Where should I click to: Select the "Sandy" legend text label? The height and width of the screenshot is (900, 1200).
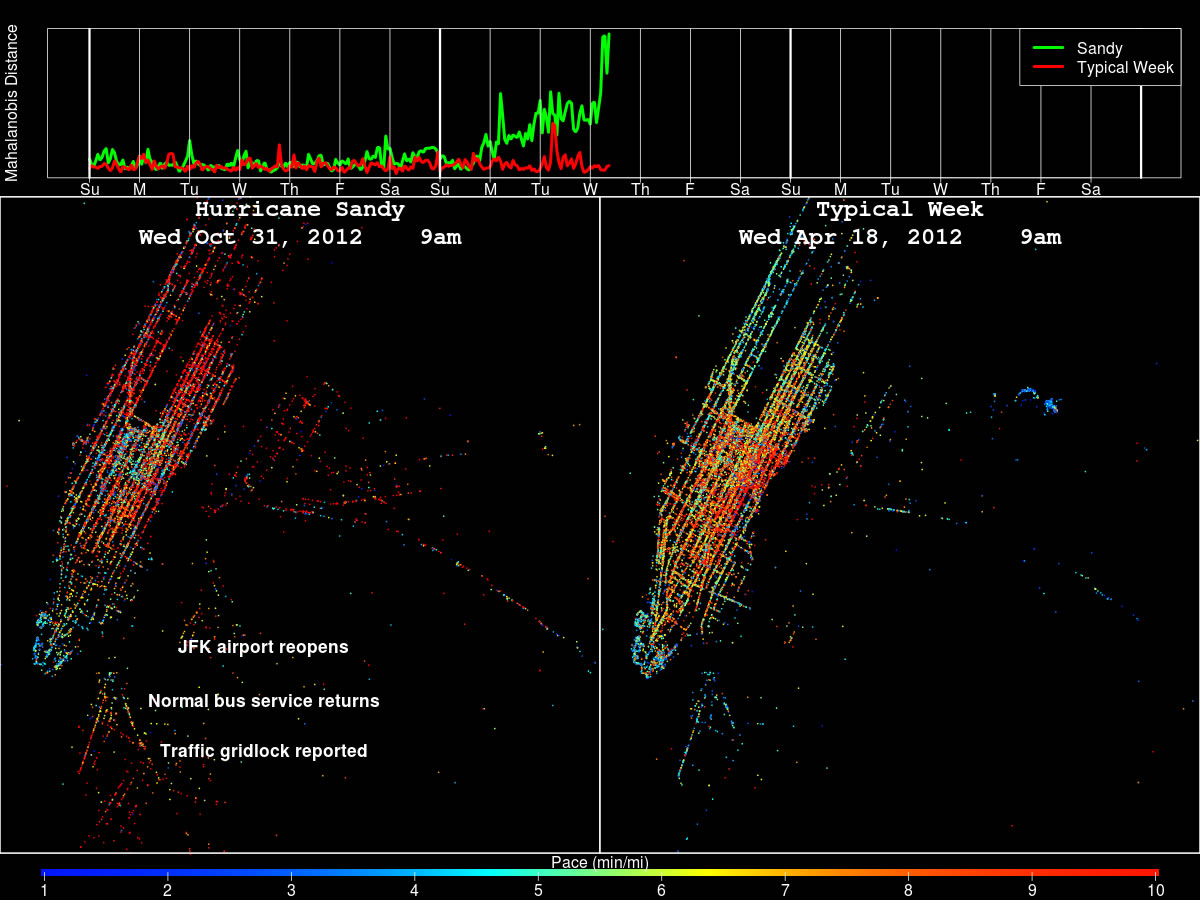(1099, 48)
